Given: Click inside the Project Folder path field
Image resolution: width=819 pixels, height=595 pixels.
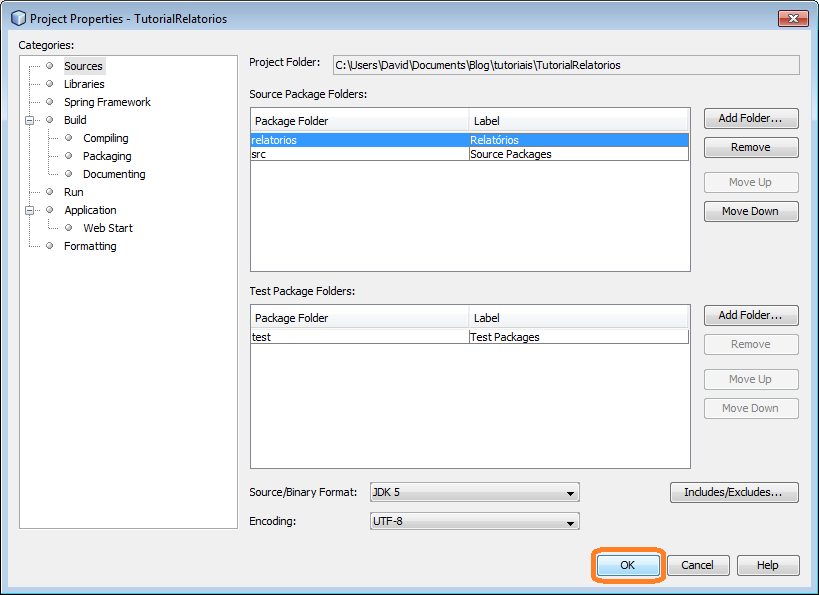Looking at the screenshot, I should point(565,65).
